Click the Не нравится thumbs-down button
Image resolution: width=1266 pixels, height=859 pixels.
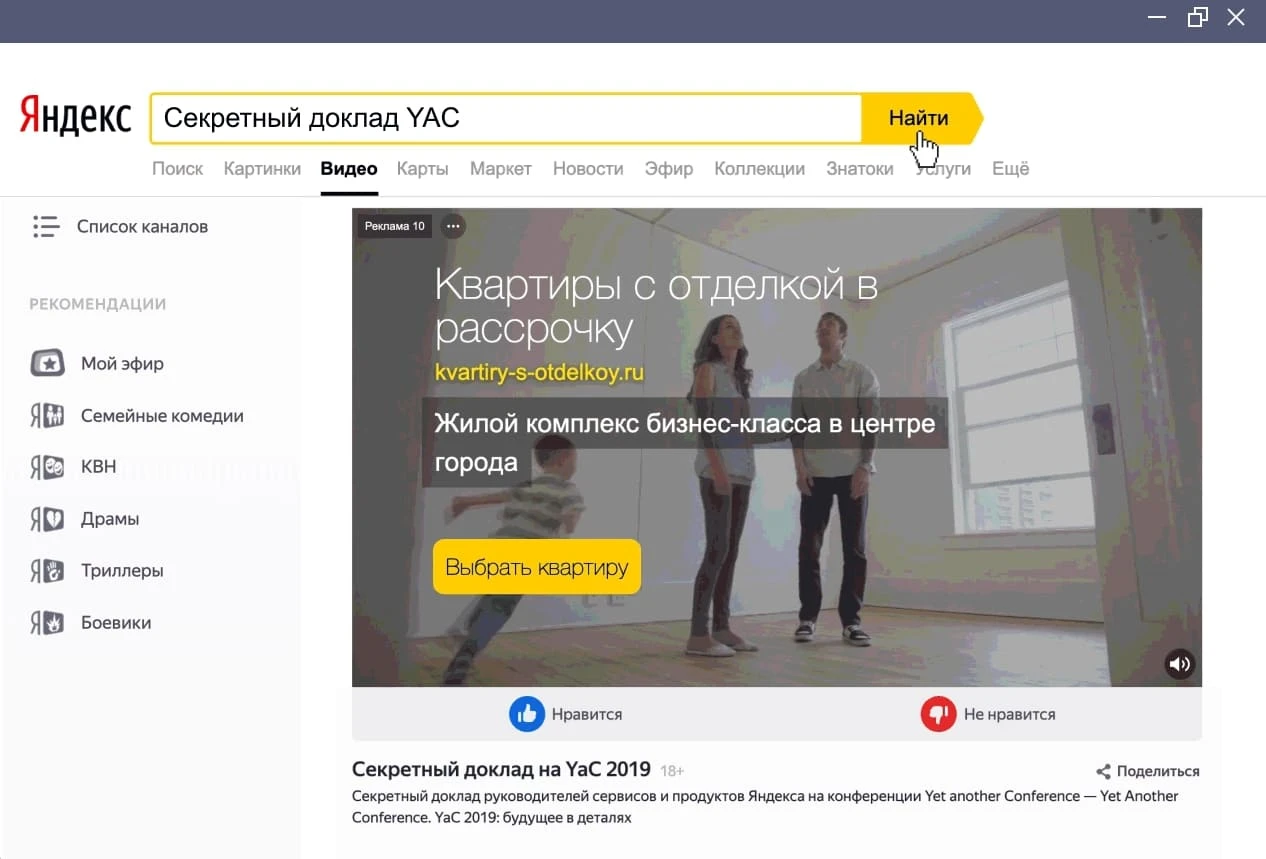pyautogui.click(x=938, y=713)
